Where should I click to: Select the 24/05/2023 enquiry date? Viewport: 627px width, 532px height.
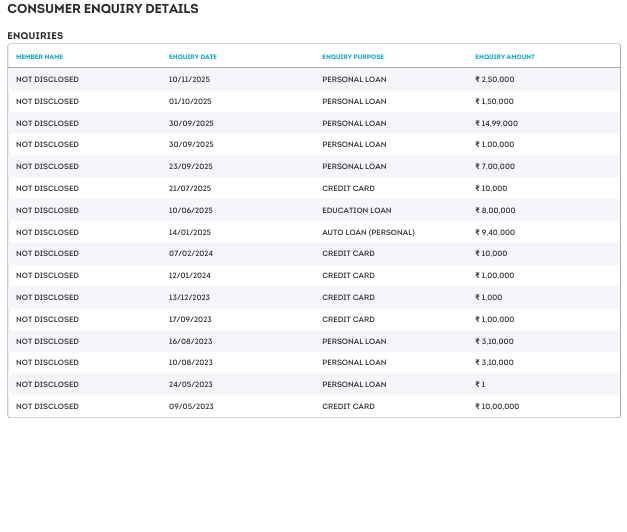click(192, 384)
